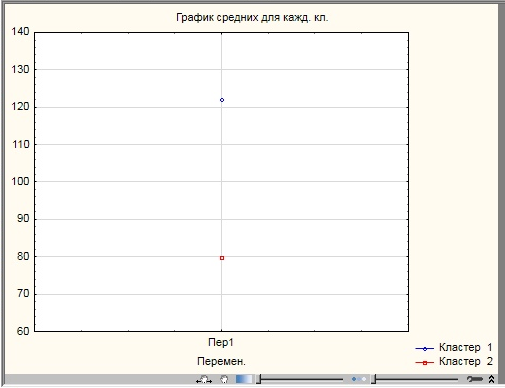
Task: Select the graph title 'График средних для кажд. кл.'
Action: pos(252,17)
